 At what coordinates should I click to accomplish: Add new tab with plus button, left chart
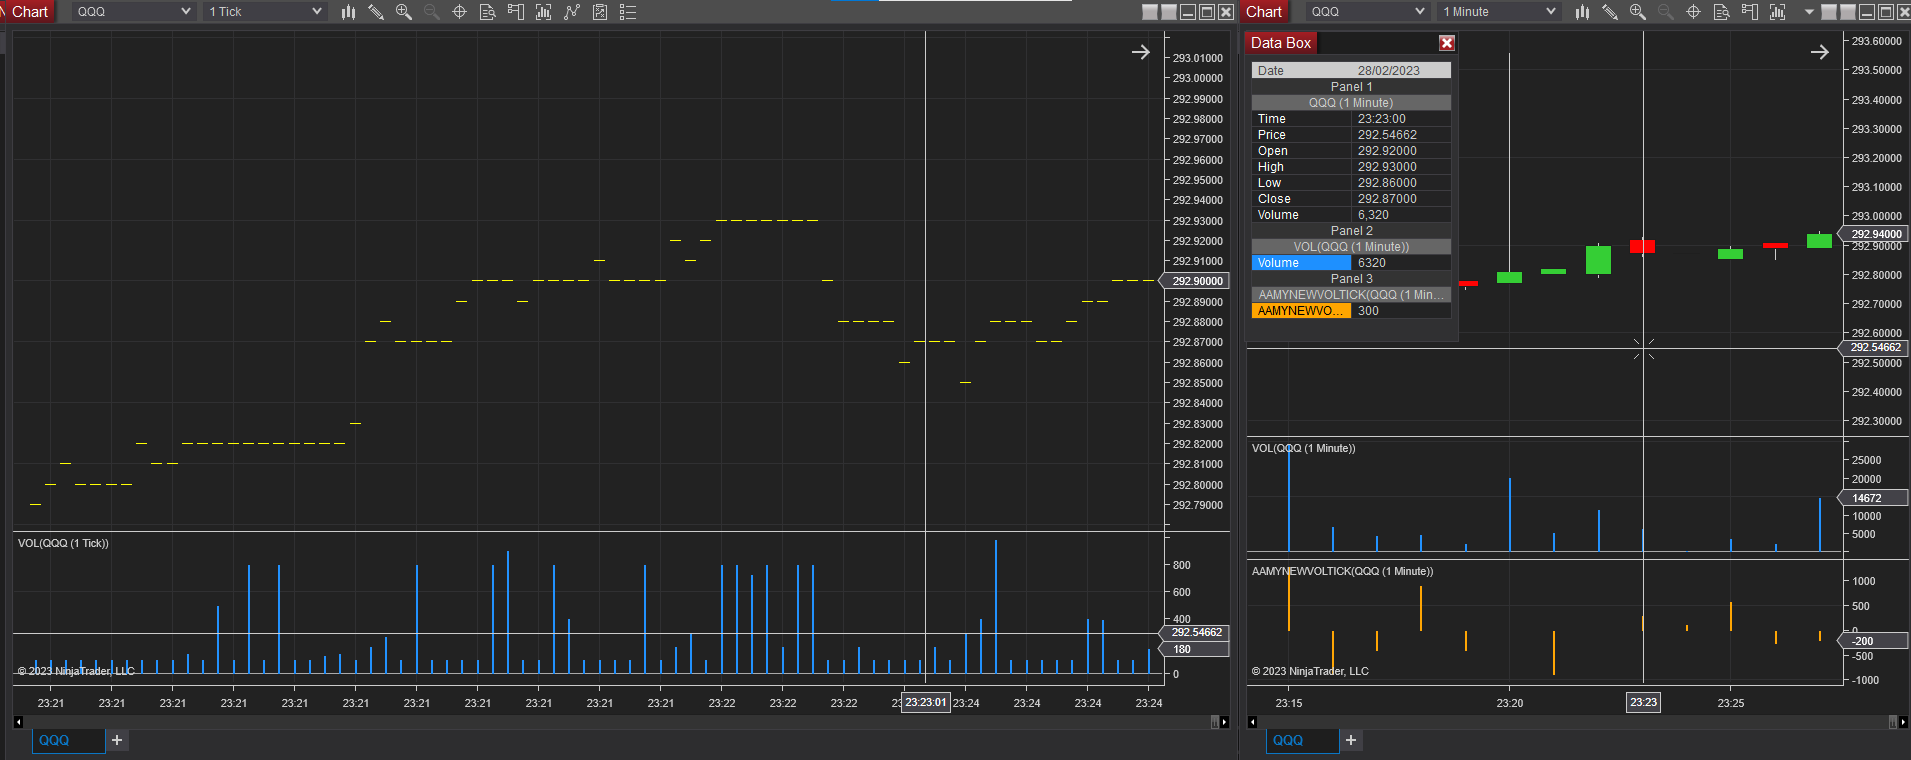(117, 740)
